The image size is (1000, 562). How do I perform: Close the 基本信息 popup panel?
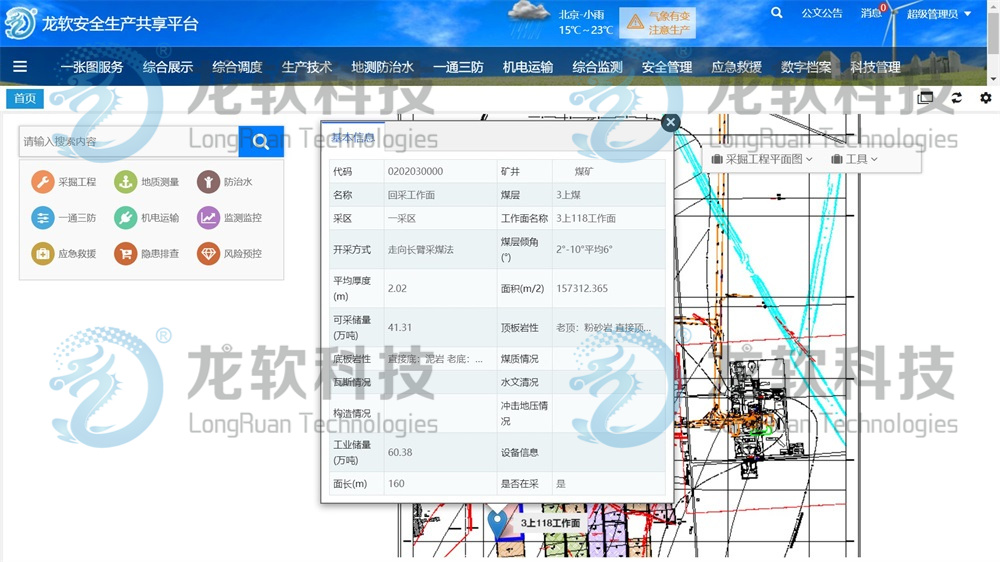point(670,122)
